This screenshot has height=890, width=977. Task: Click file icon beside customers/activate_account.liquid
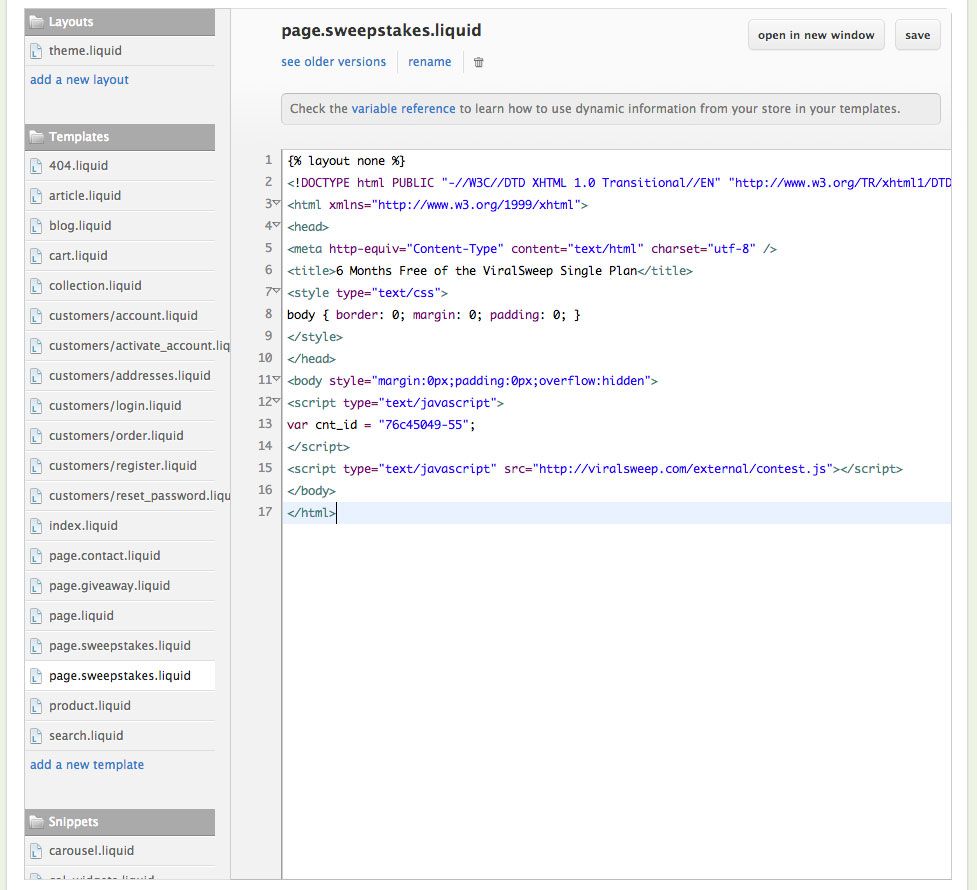tap(36, 346)
